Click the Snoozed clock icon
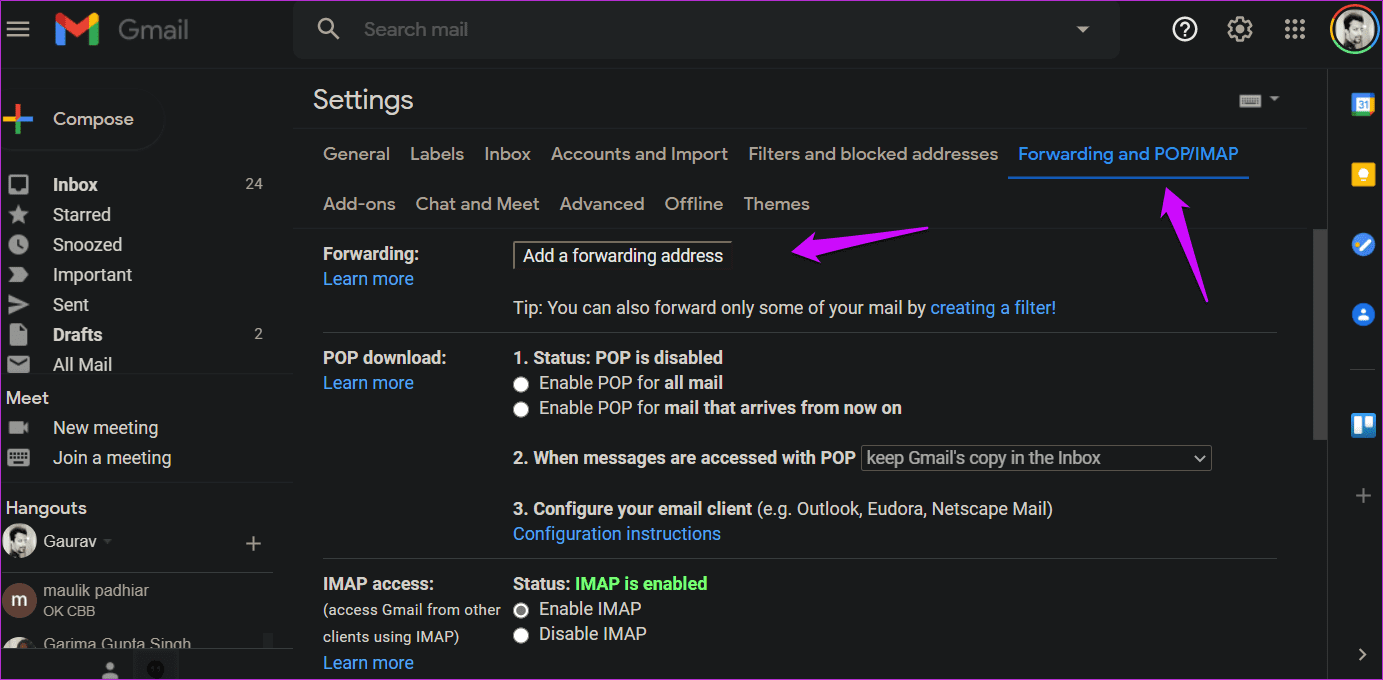This screenshot has height=680, width=1383. pyautogui.click(x=18, y=244)
